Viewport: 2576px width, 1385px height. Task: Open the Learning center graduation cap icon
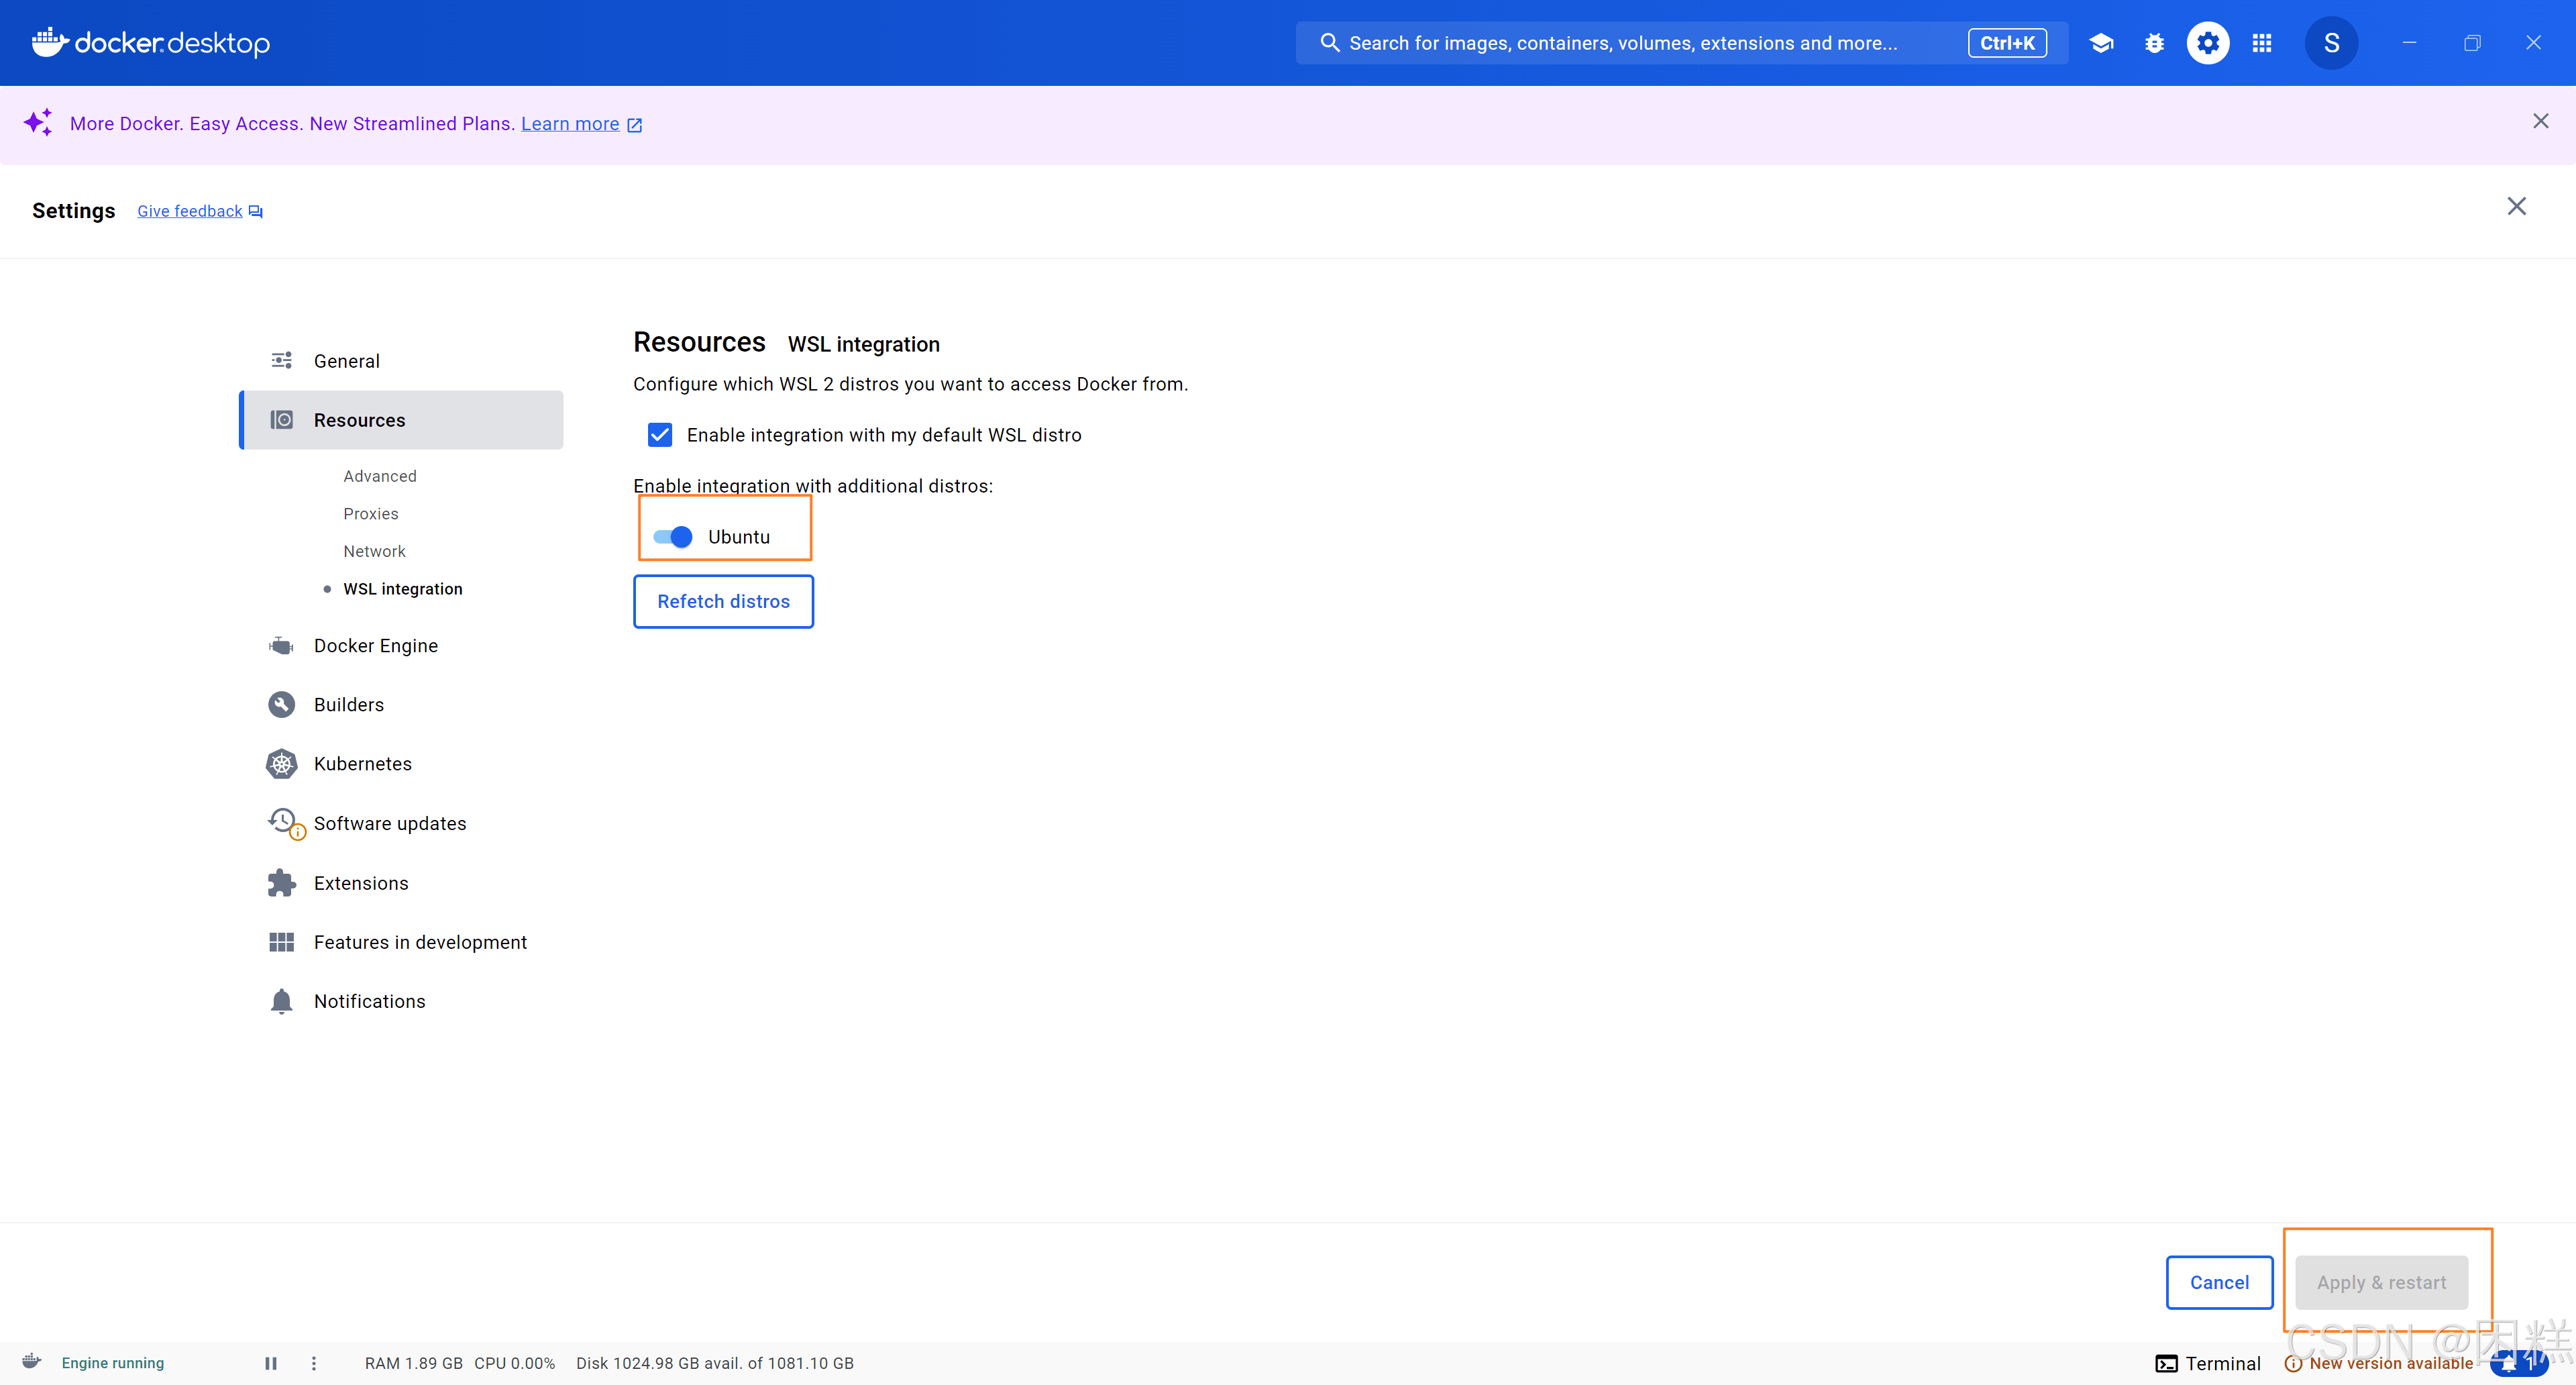coord(2101,43)
